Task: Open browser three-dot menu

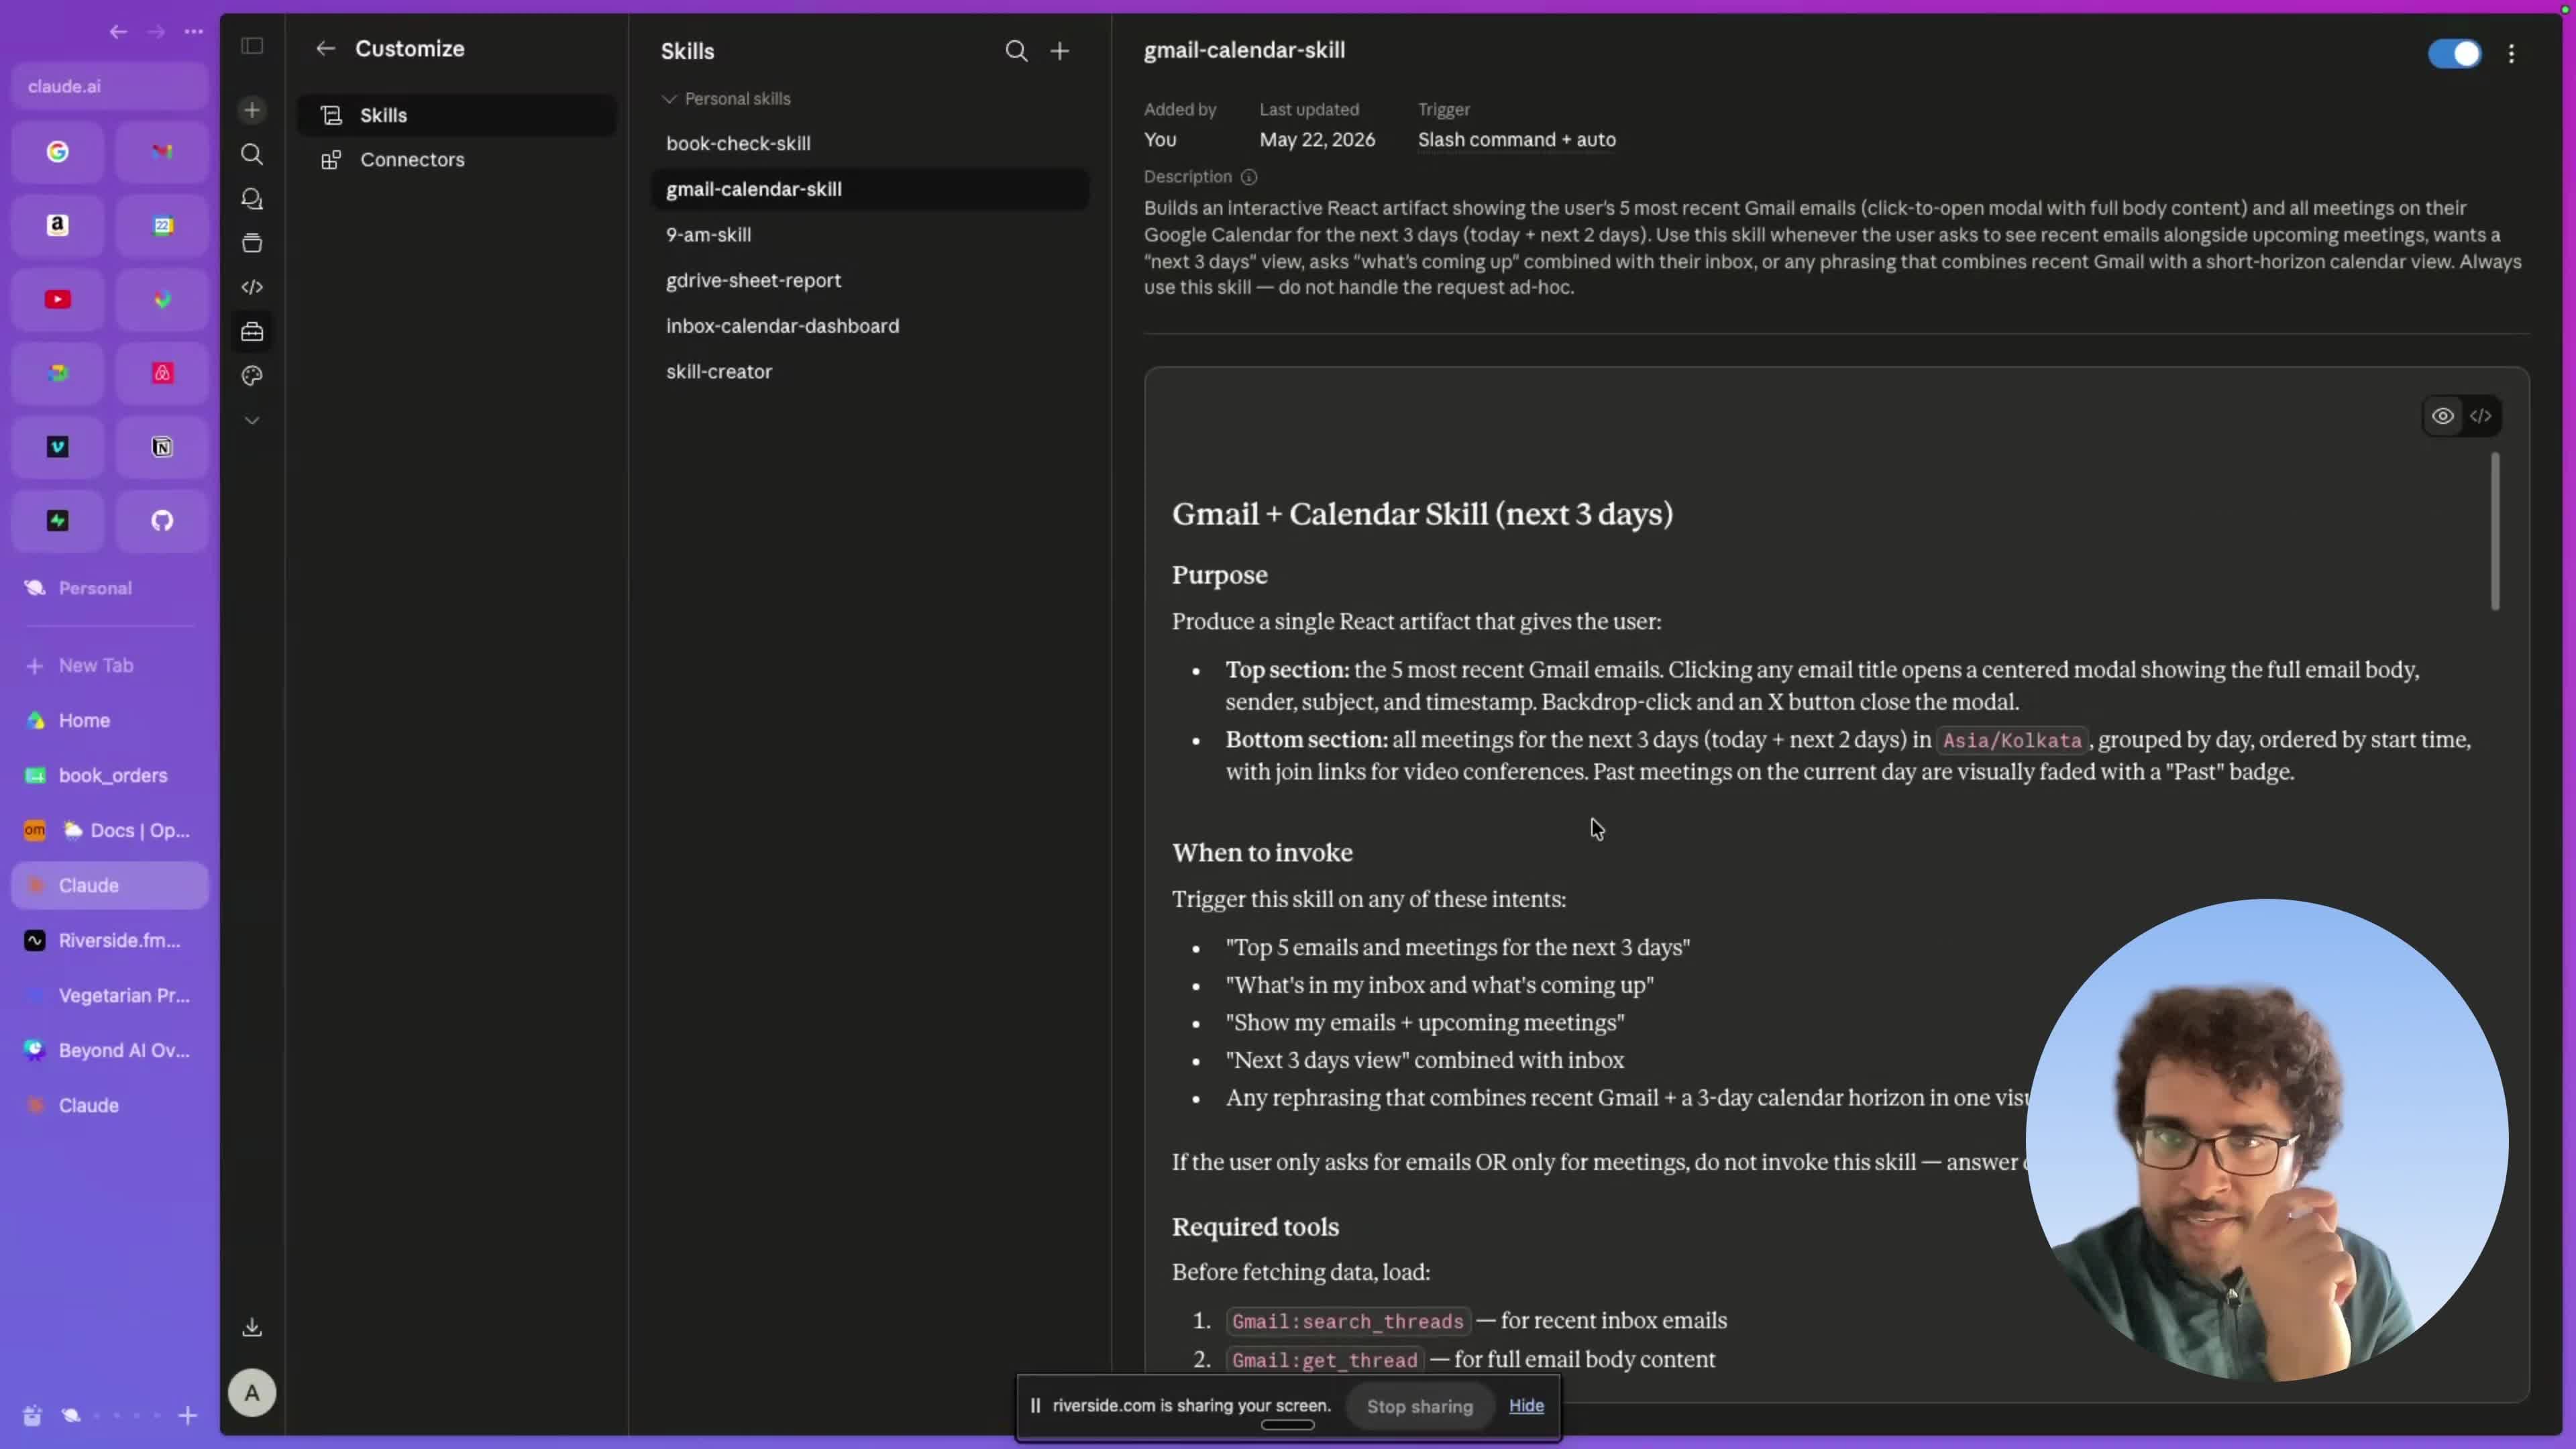Action: (x=194, y=32)
